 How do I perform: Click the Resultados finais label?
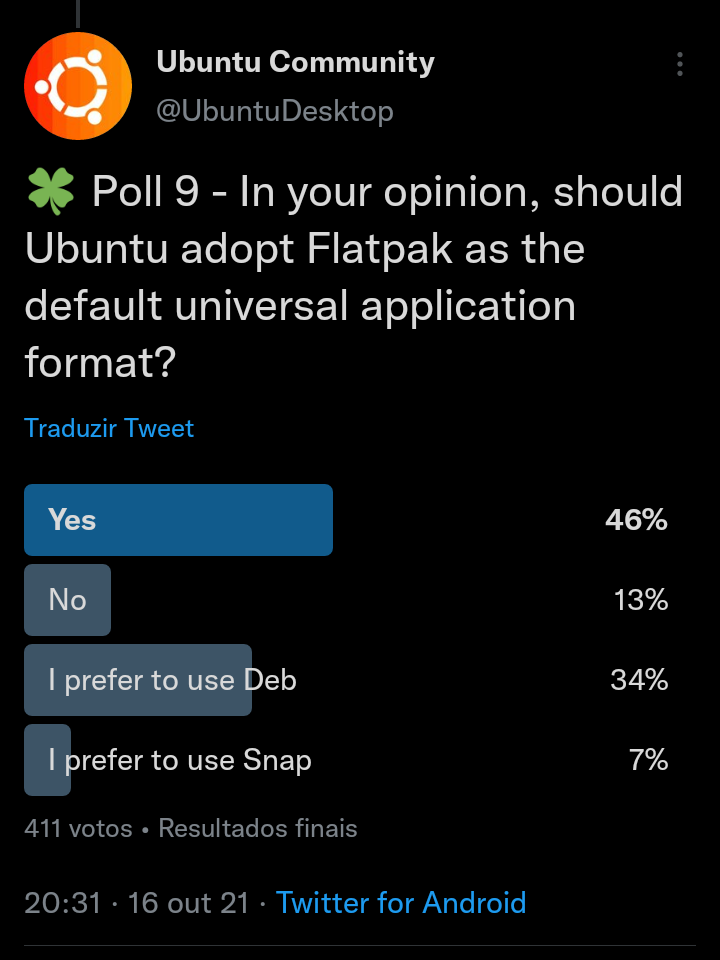[258, 828]
